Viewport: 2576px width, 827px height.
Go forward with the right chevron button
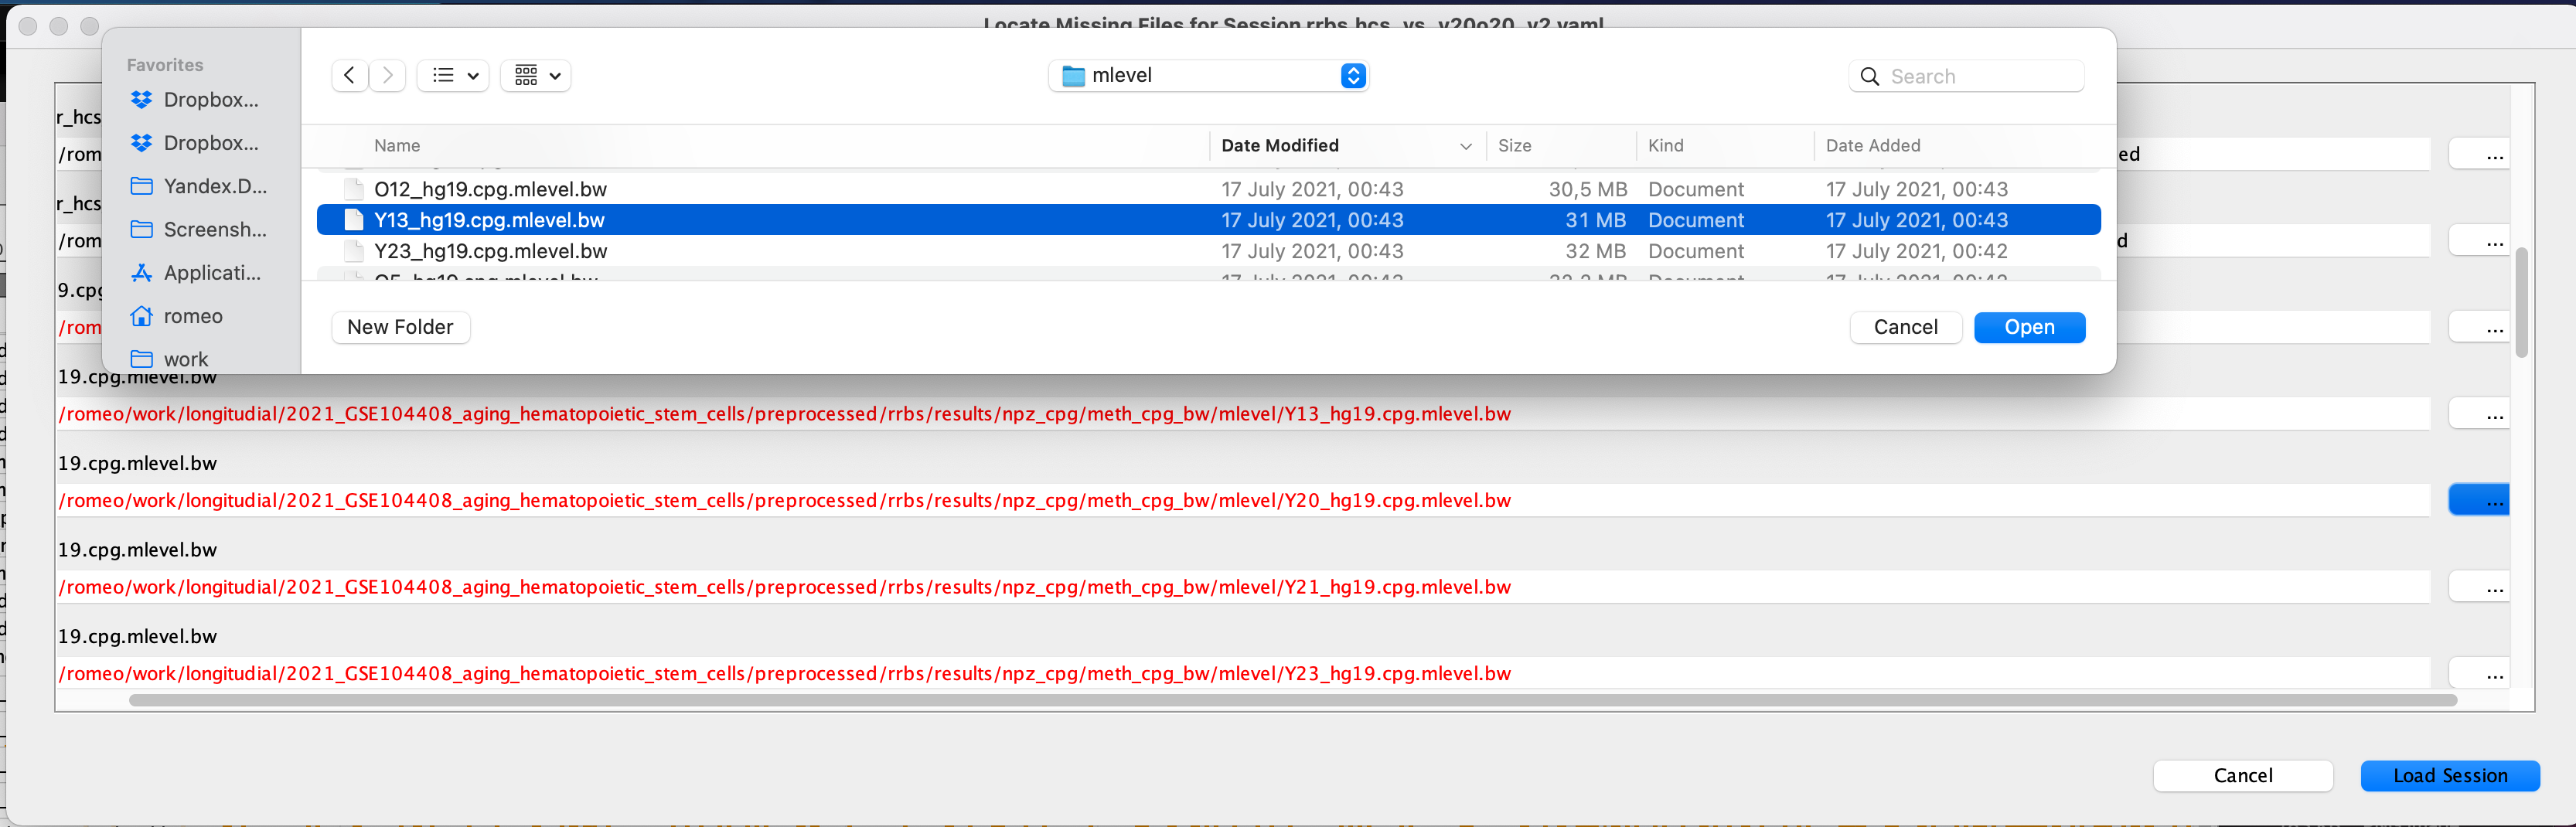pos(388,75)
